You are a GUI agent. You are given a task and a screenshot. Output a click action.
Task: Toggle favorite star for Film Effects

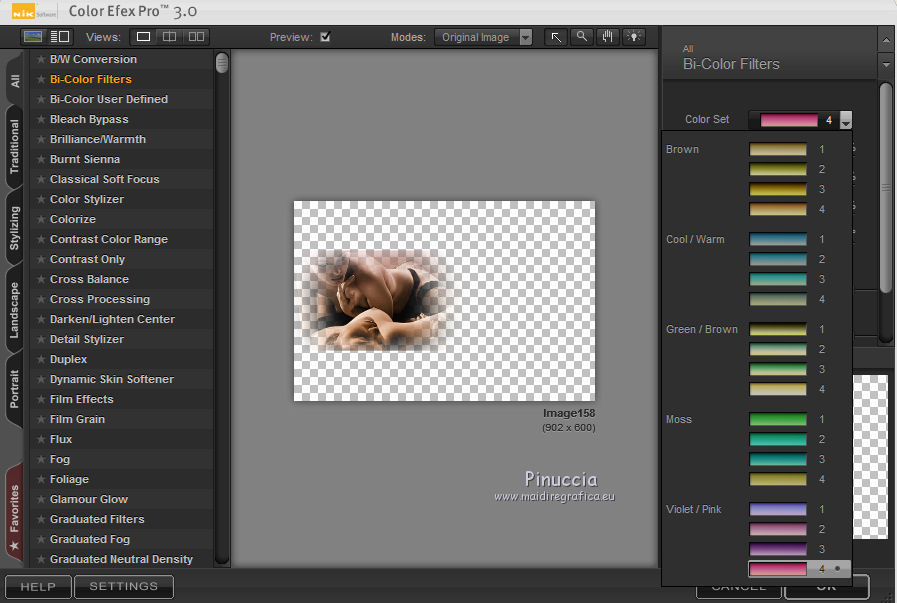point(41,399)
